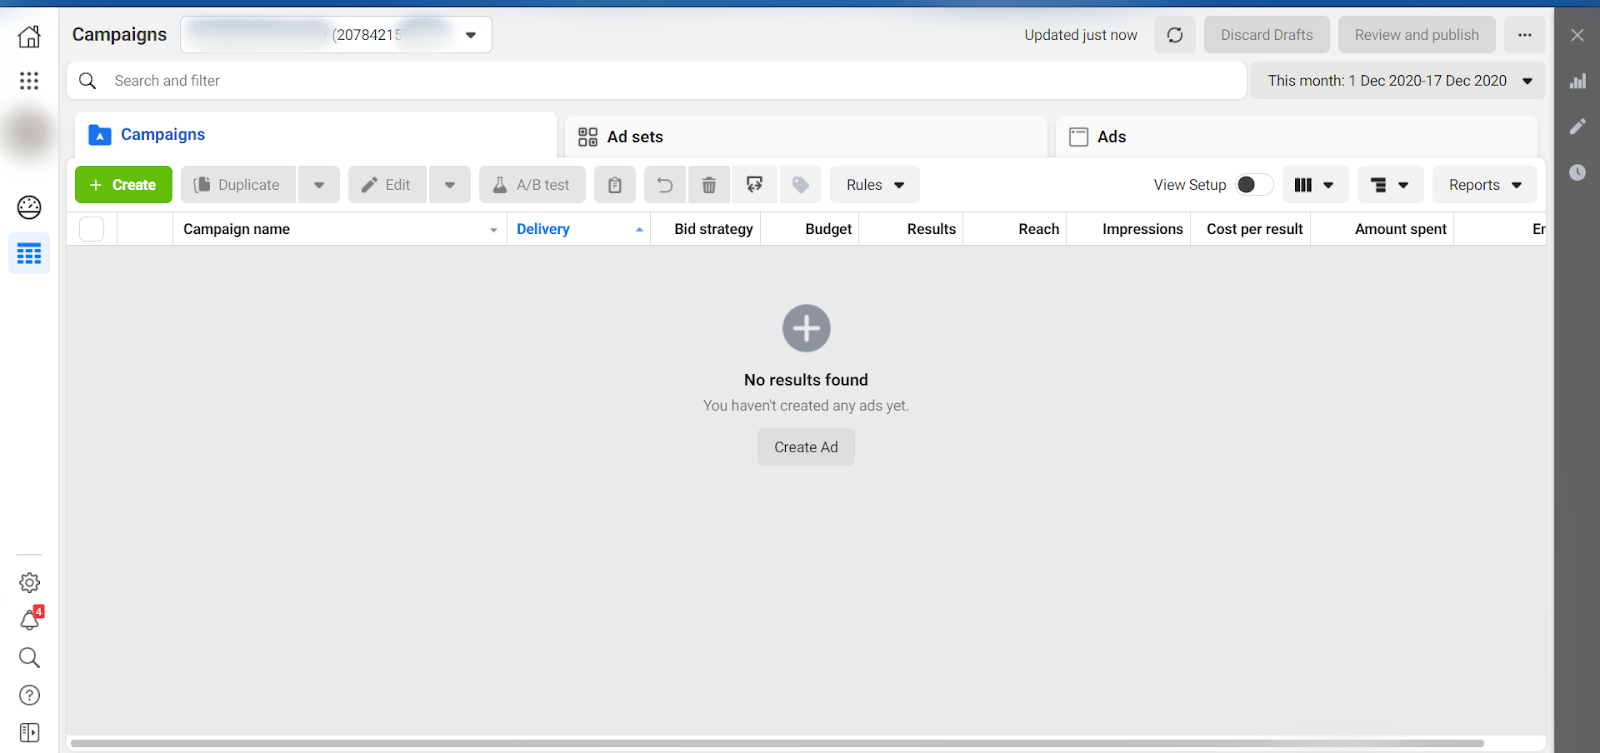Screen dimensions: 1600x753
Task: Open the breakdown dropdown
Action: pos(1390,185)
